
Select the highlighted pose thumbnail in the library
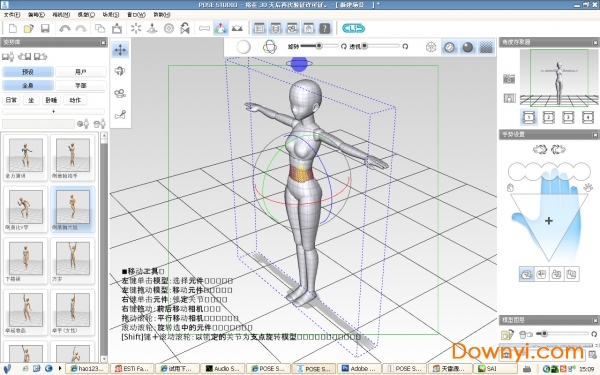[x=73, y=209]
